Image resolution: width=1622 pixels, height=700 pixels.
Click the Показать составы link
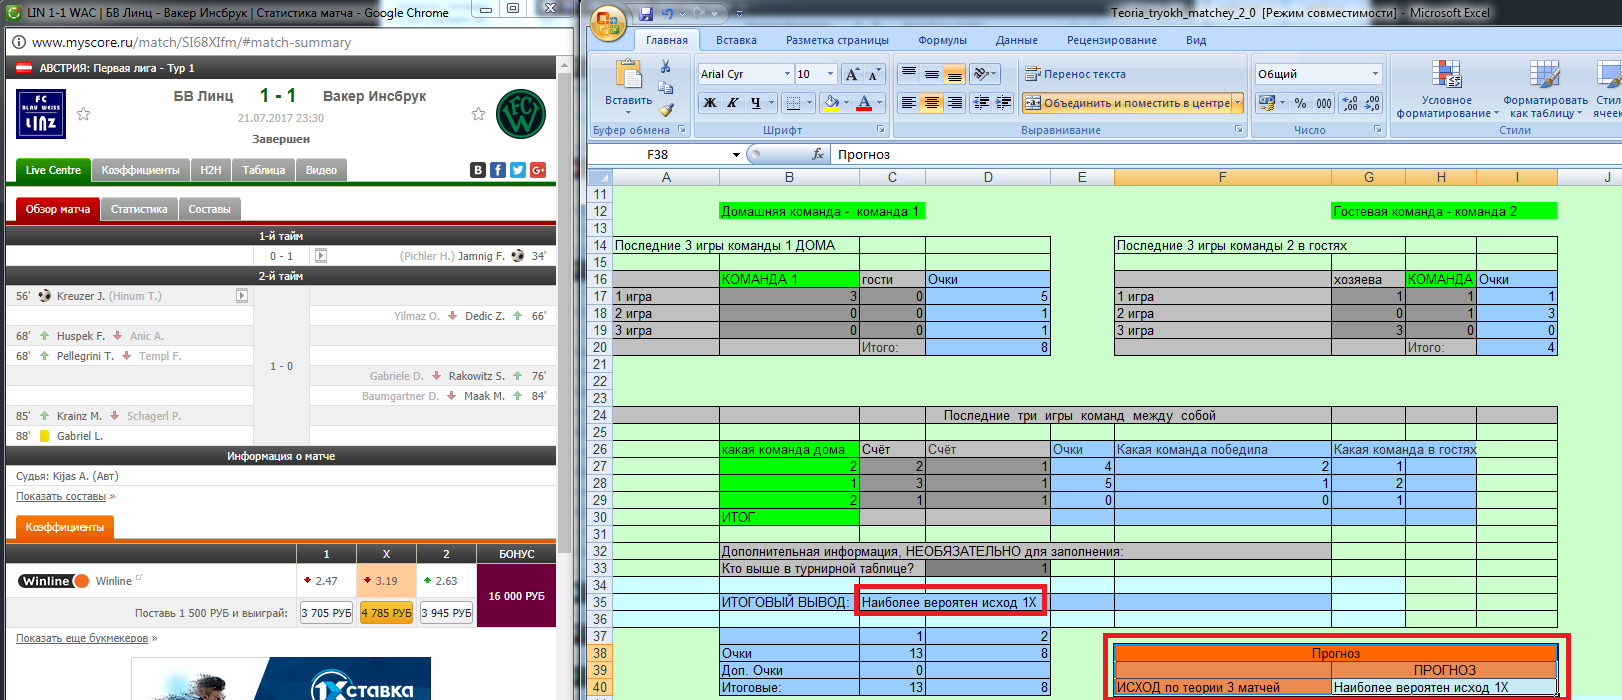pyautogui.click(x=61, y=496)
